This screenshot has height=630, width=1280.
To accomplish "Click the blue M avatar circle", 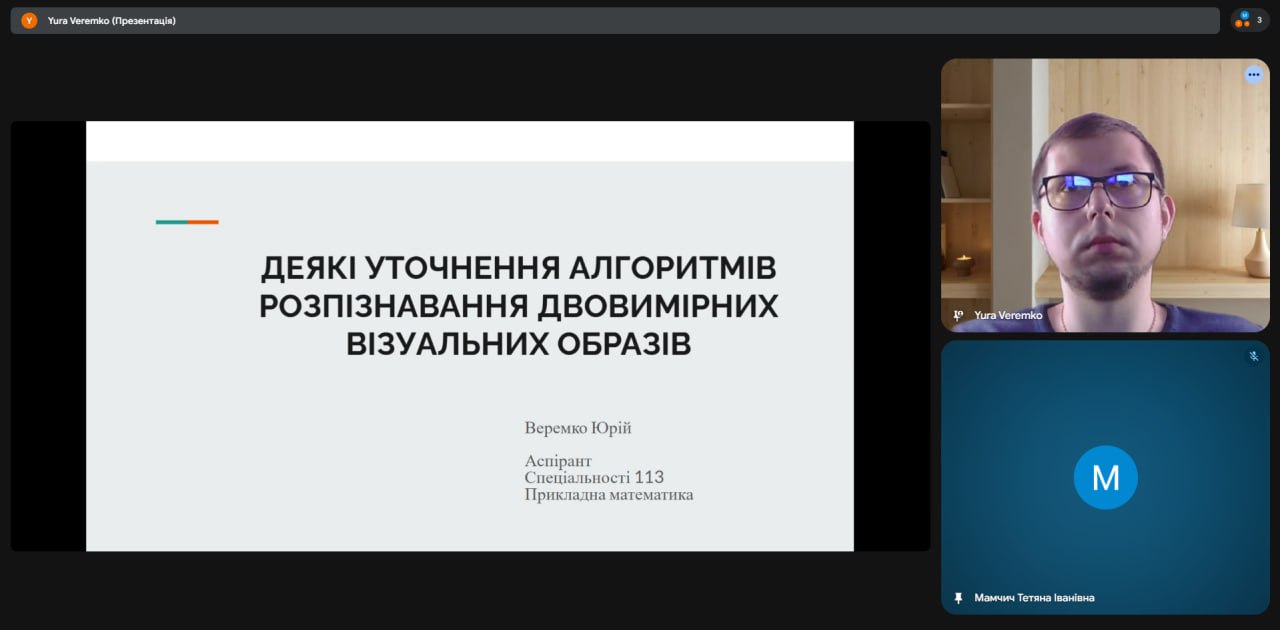I will (1105, 478).
